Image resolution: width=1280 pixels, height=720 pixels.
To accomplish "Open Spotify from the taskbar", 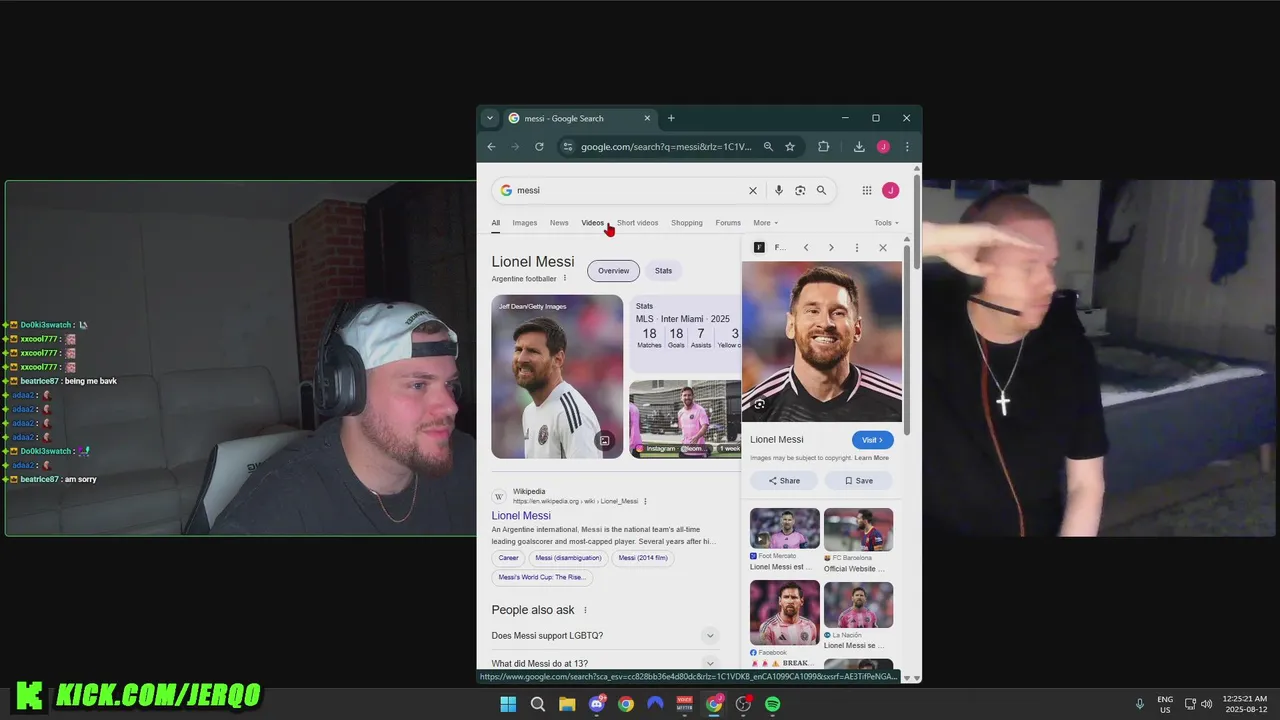I will tap(773, 704).
